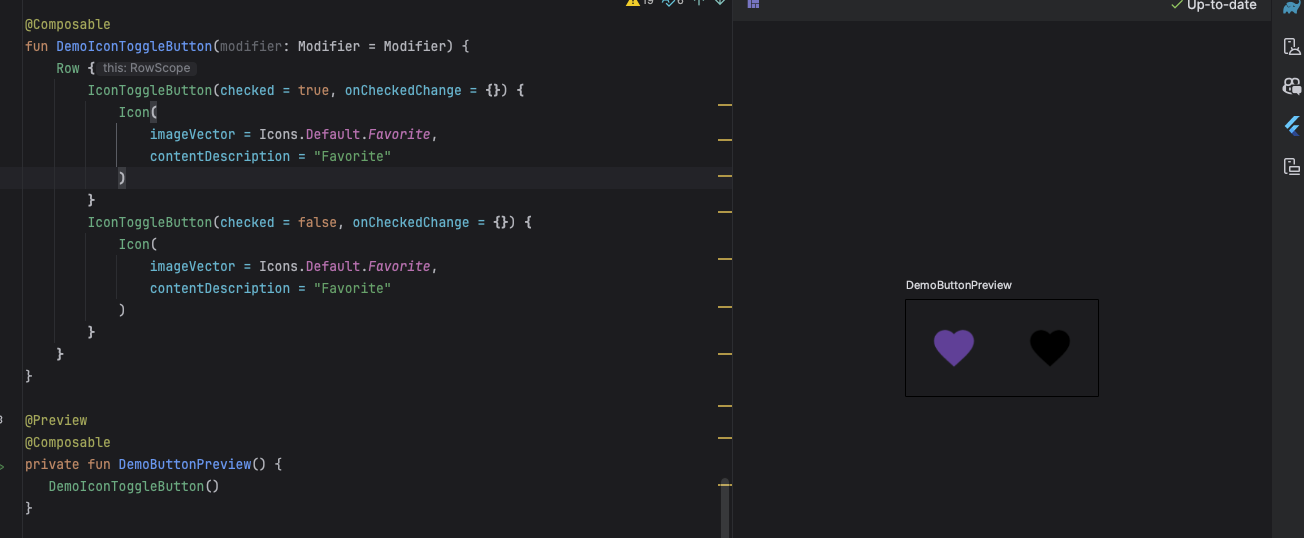Click the topmost yellow warning stripe marker
1304x538 pixels.
click(x=725, y=104)
